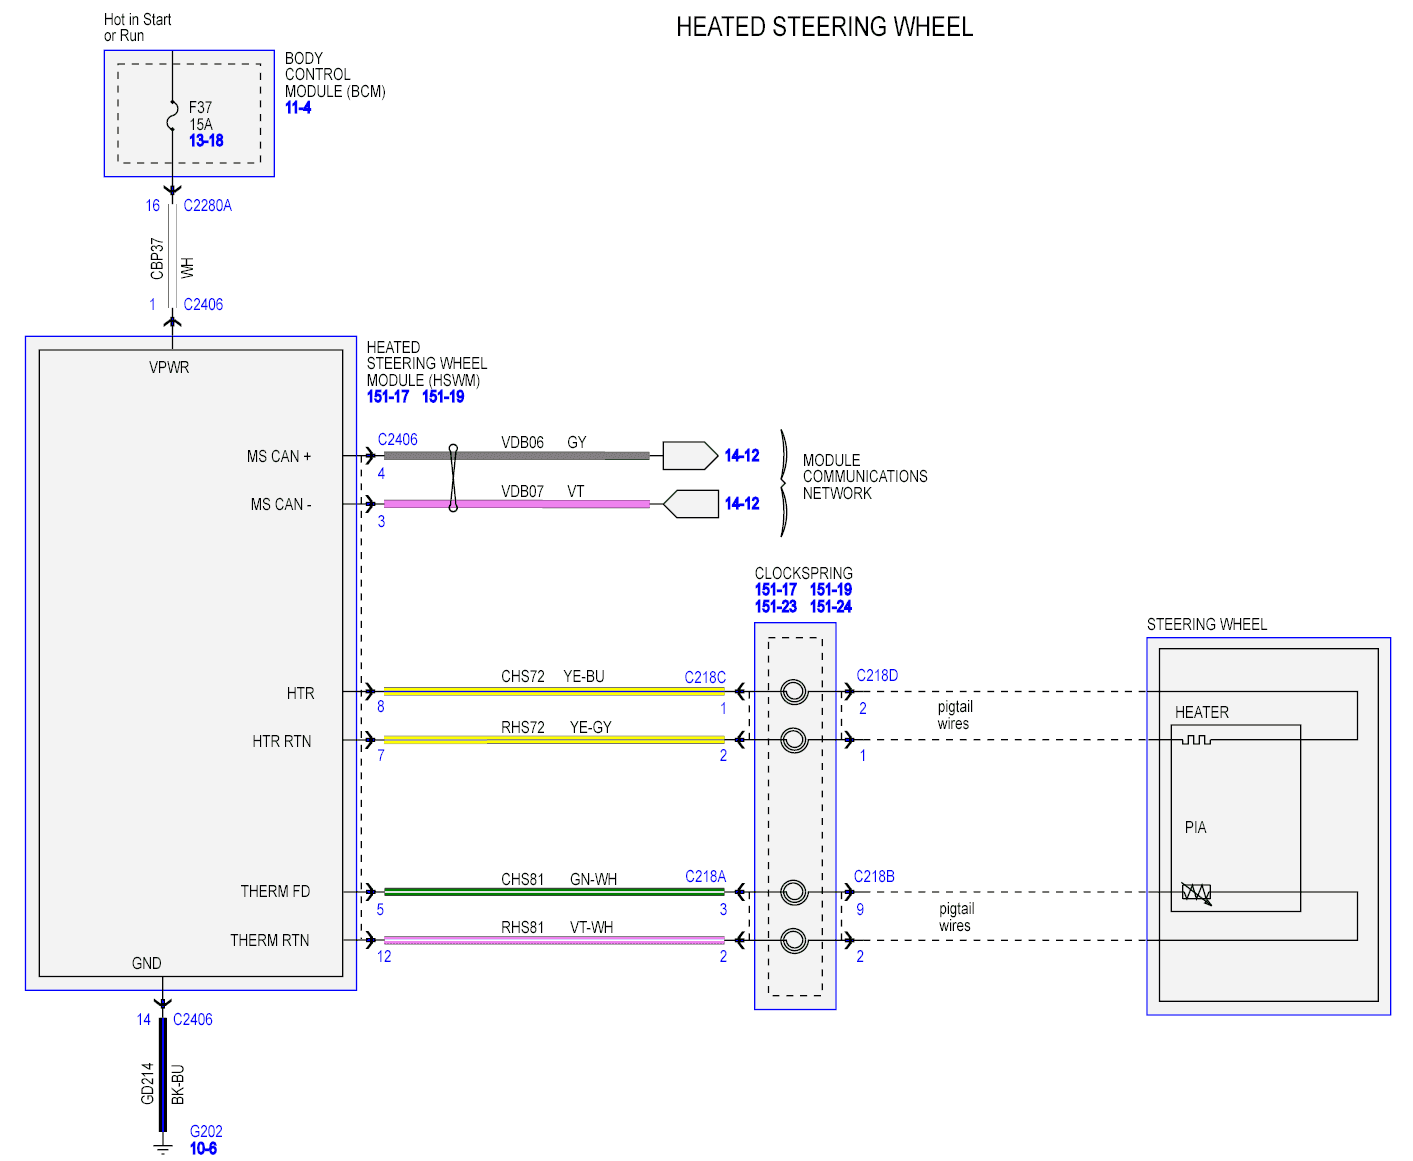Click connector label C218C
Image resolution: width=1413 pixels, height=1161 pixels.
705,678
